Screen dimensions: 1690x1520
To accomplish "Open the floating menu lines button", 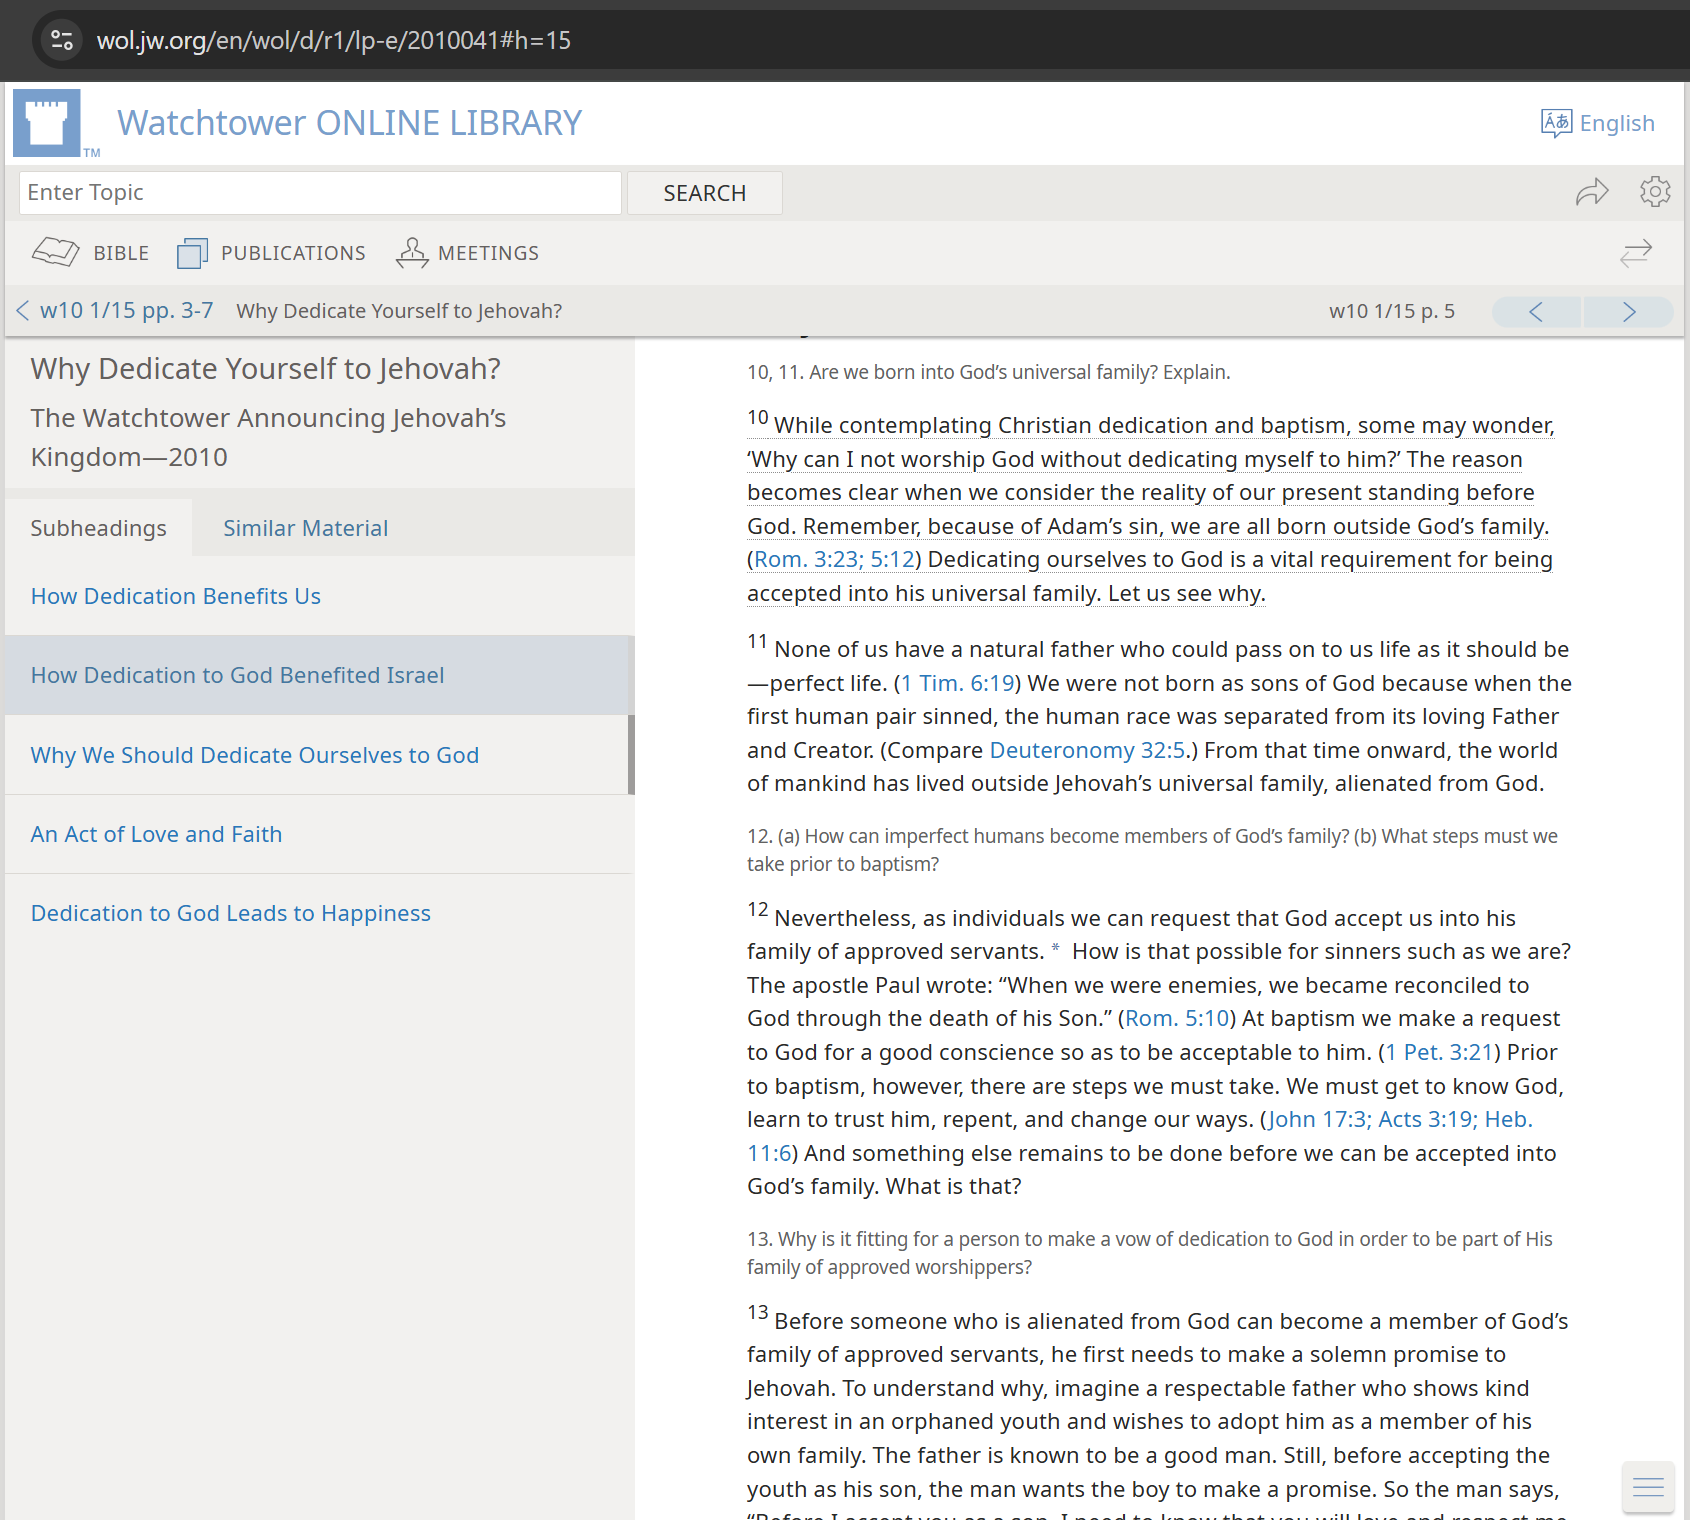I will [x=1648, y=1487].
